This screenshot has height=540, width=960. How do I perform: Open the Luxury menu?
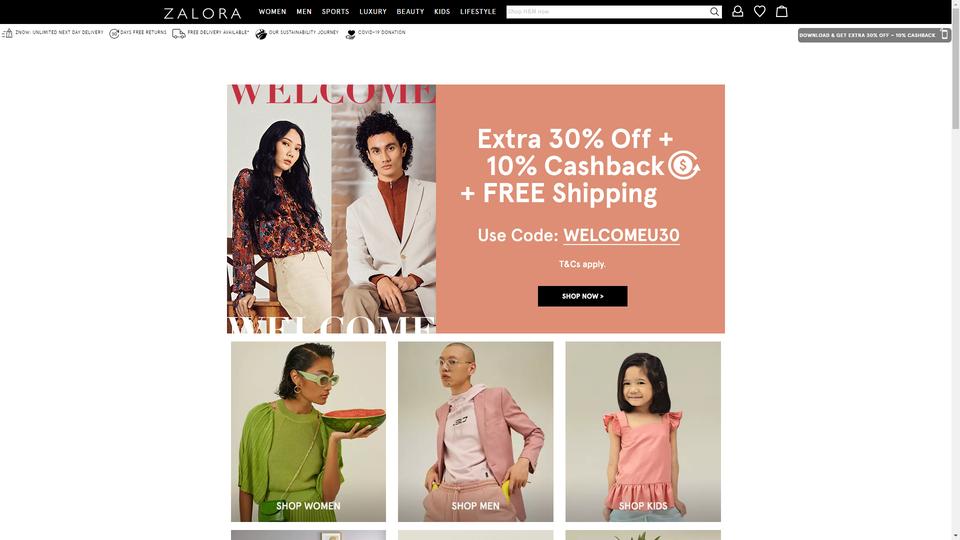[x=373, y=12]
